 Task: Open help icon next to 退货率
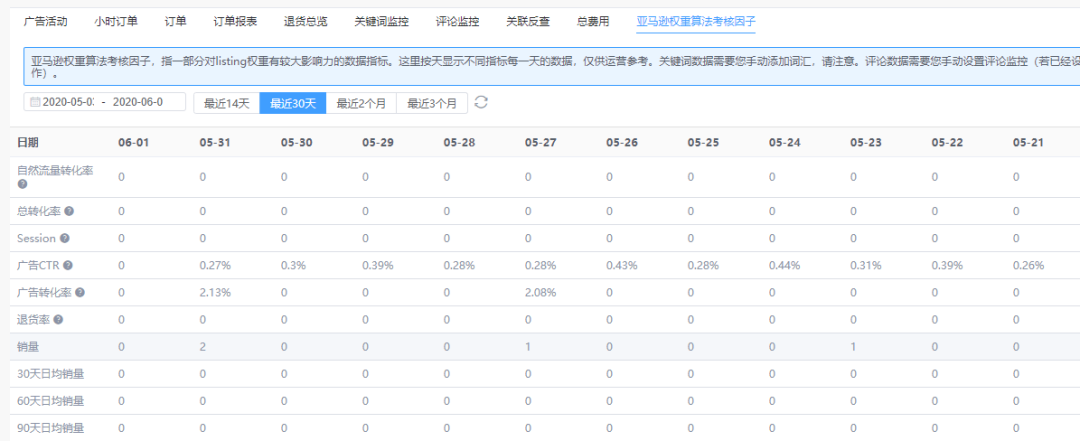pyautogui.click(x=58, y=320)
